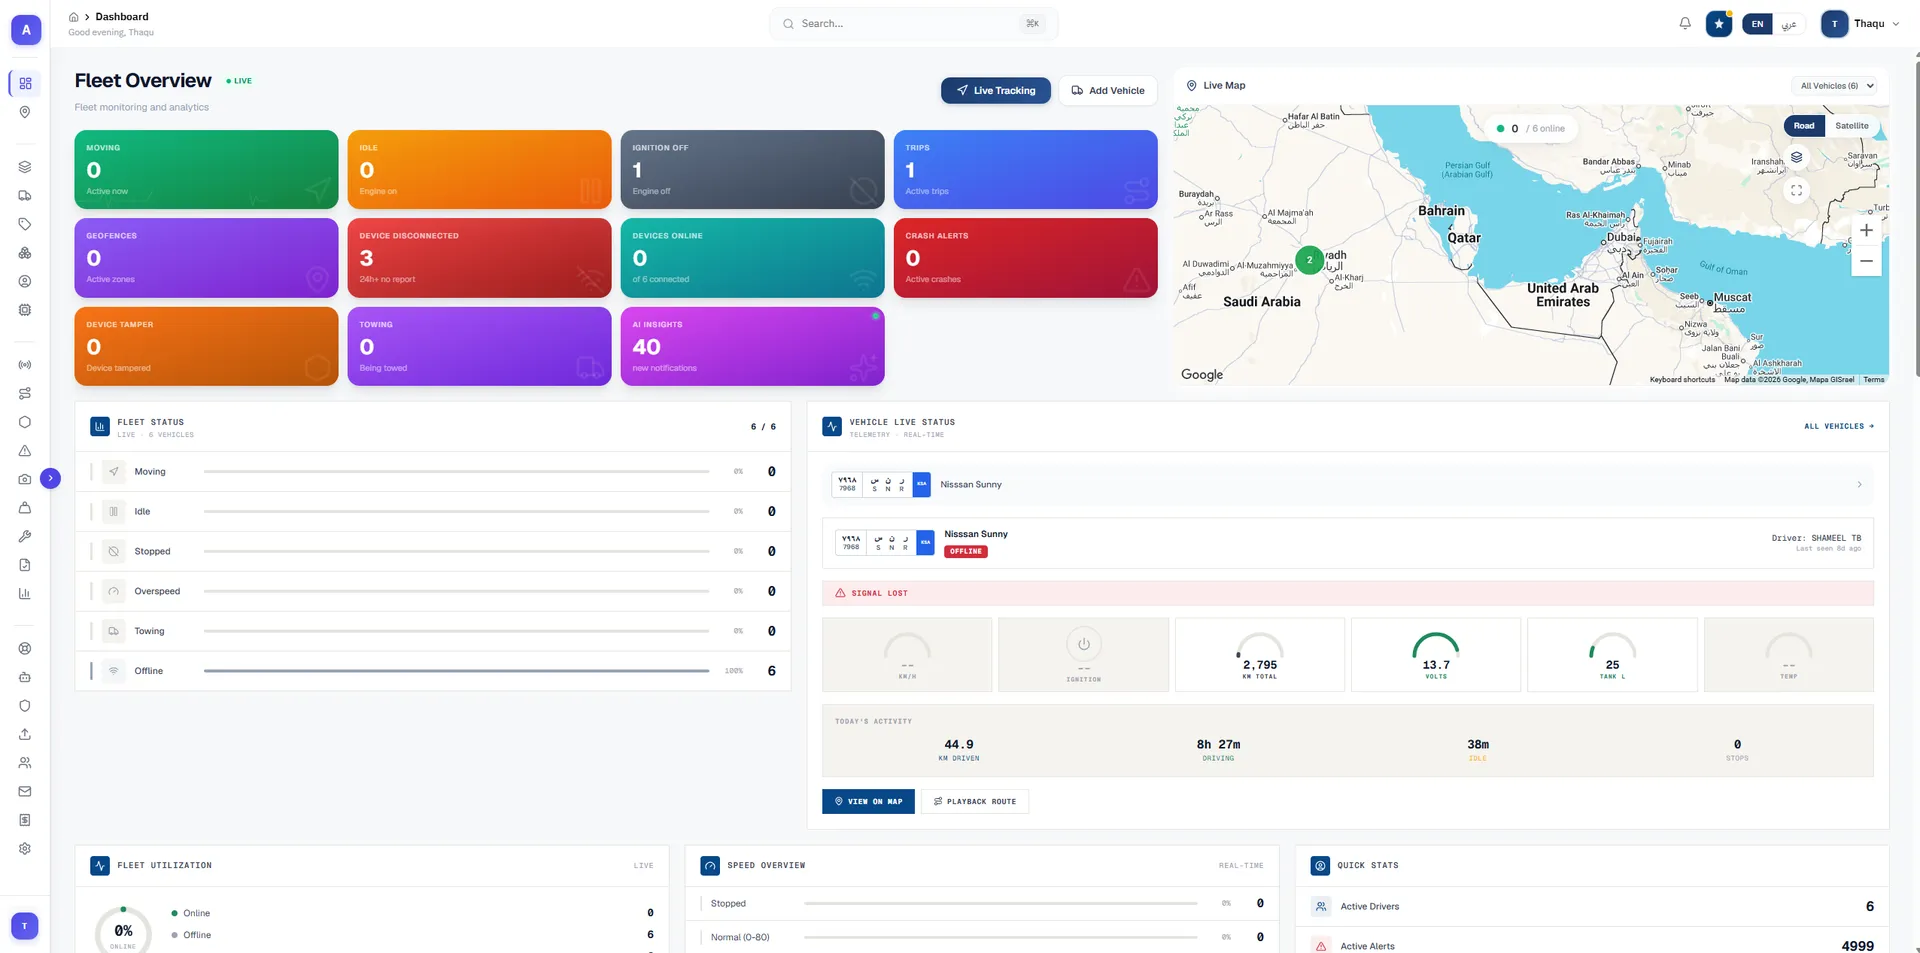Click the home breadcrumb icon
Screen dimensions: 1920x953
click(x=73, y=17)
